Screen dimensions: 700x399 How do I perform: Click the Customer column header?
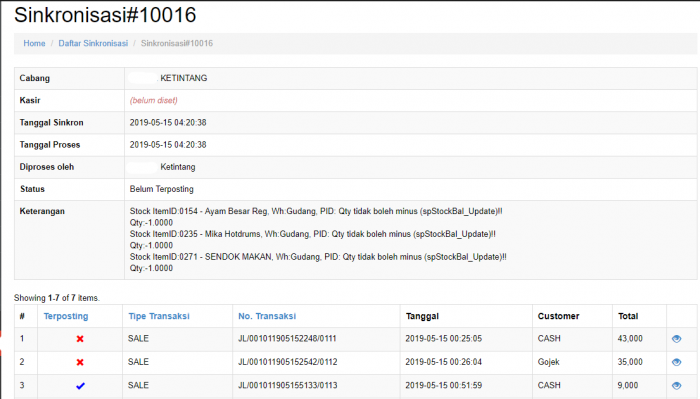coord(558,316)
